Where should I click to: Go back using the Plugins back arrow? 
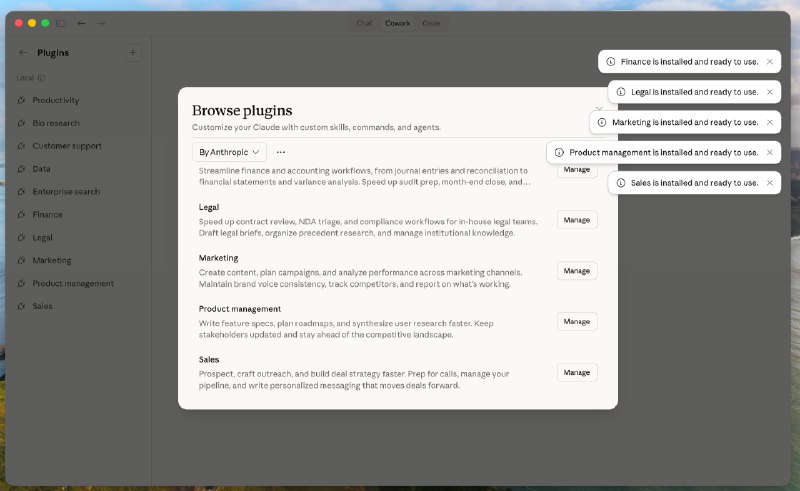[23, 52]
